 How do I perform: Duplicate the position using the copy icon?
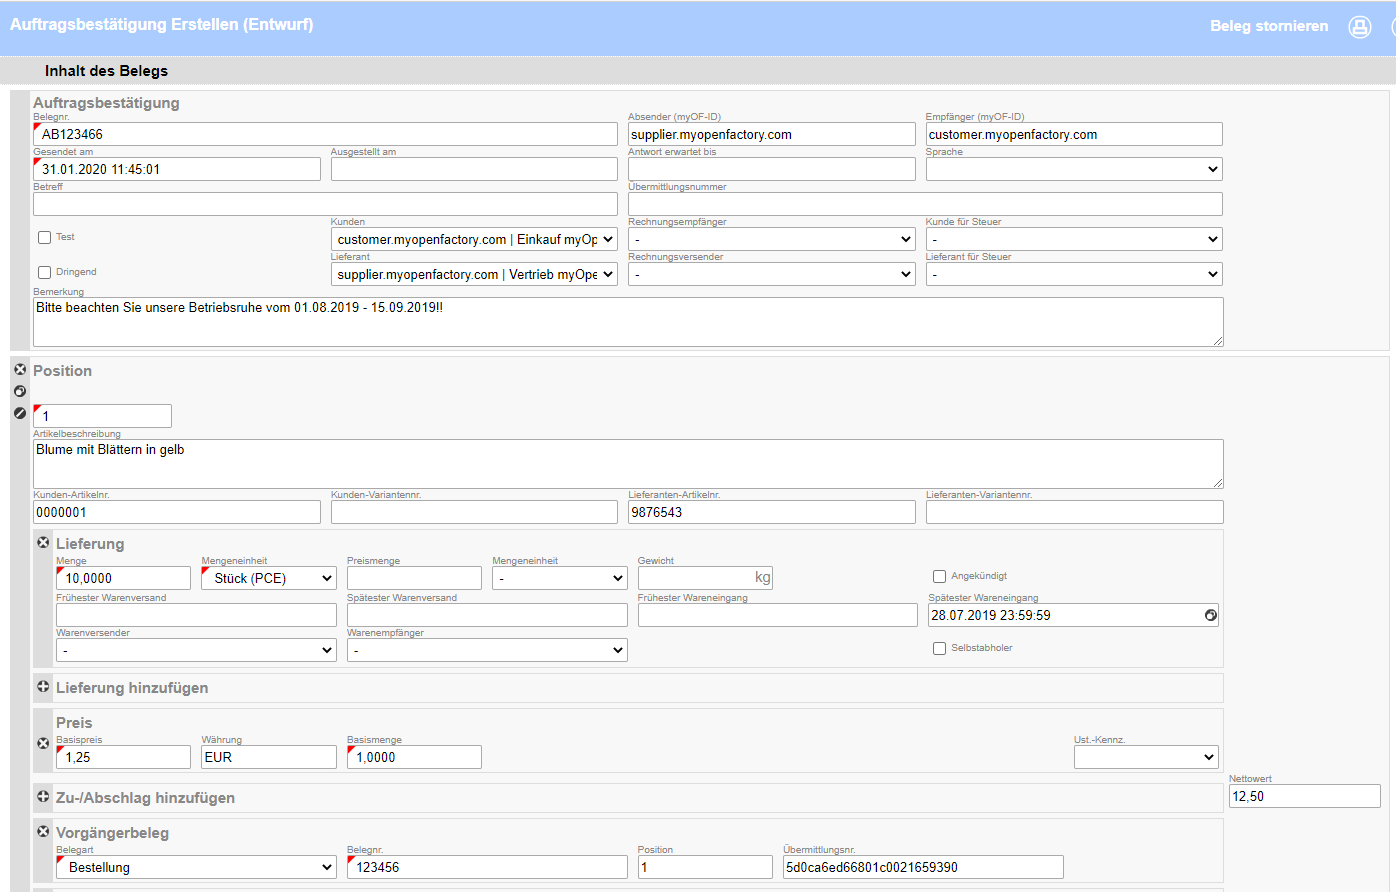point(20,391)
